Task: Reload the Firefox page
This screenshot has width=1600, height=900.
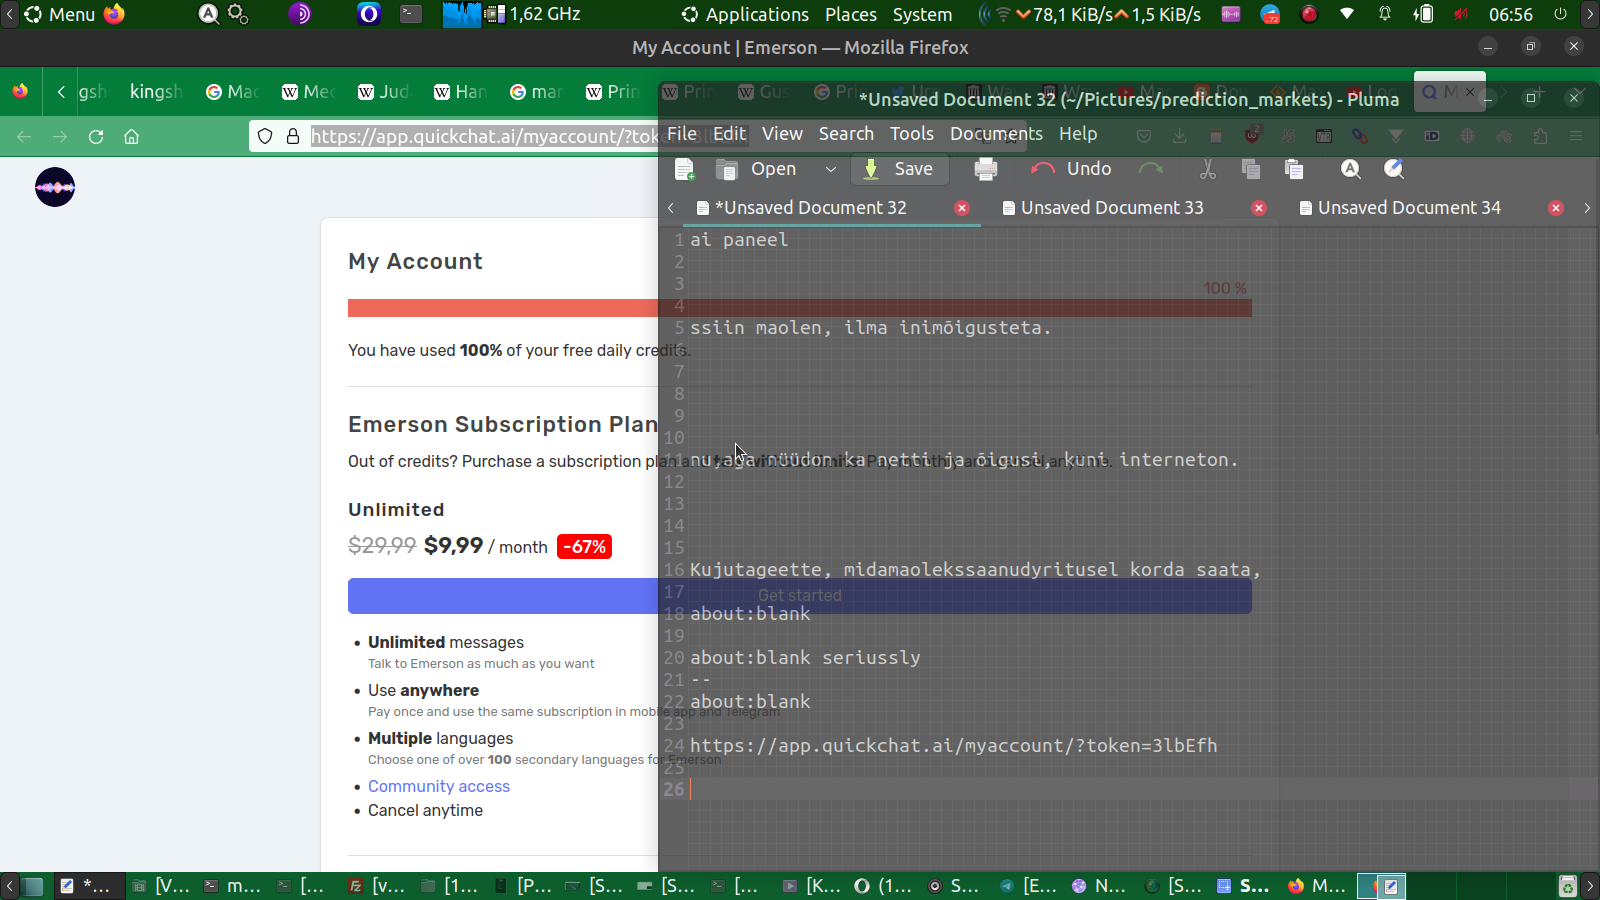Action: tap(96, 137)
